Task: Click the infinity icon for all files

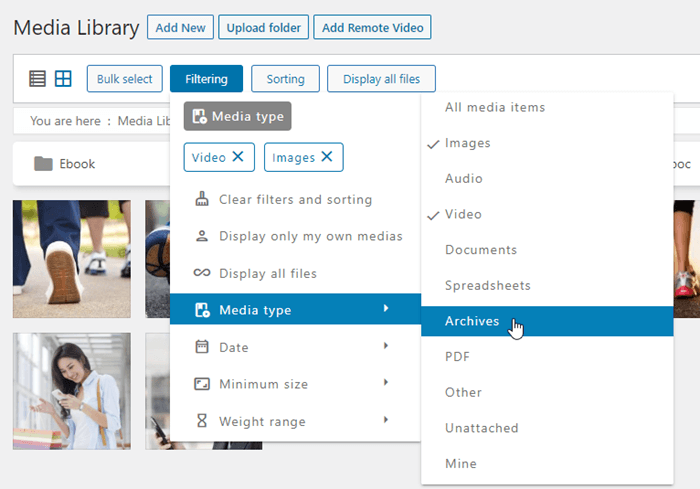Action: [x=201, y=273]
